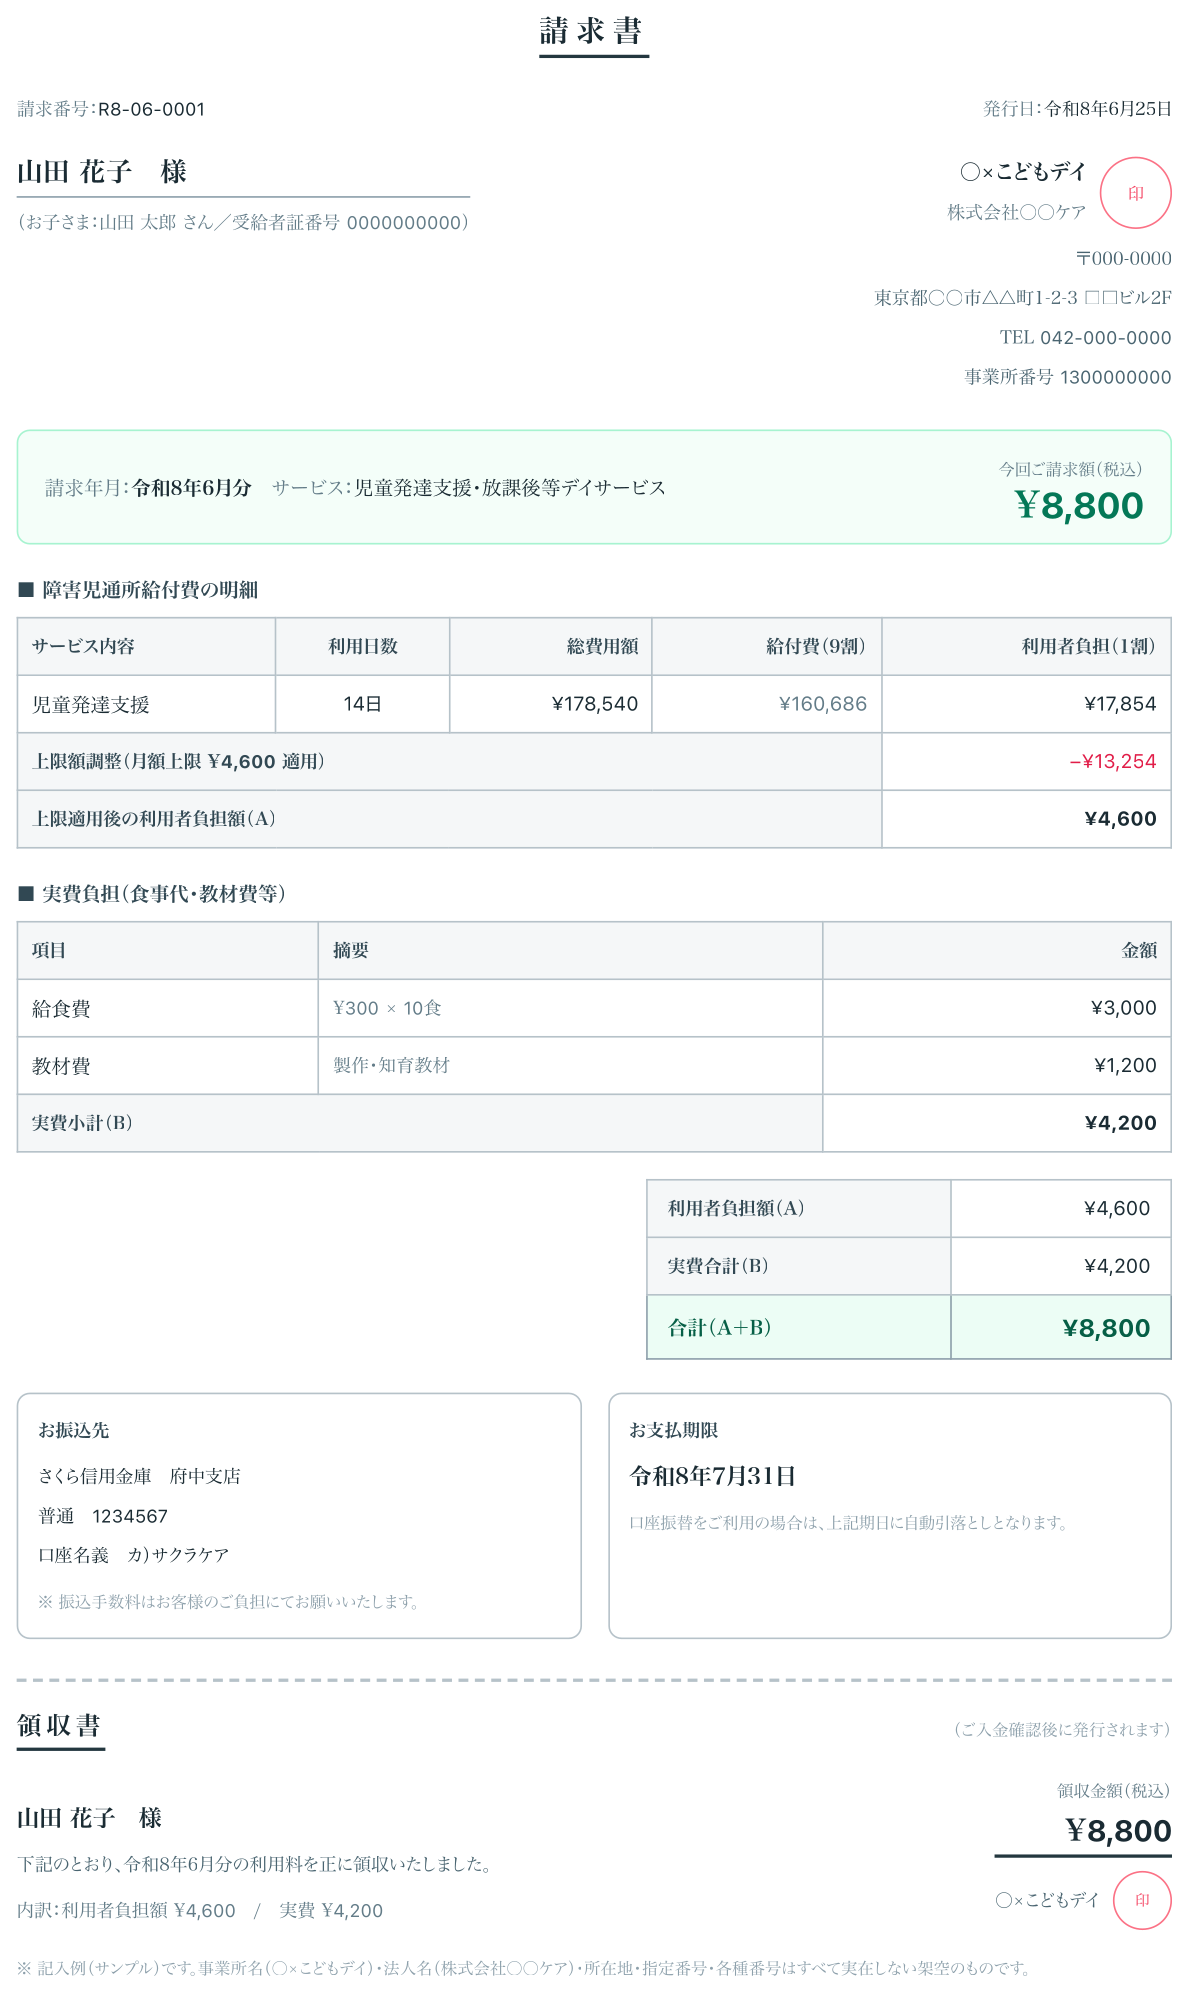
Task: Select the 領収書 heading
Action: point(59,1726)
